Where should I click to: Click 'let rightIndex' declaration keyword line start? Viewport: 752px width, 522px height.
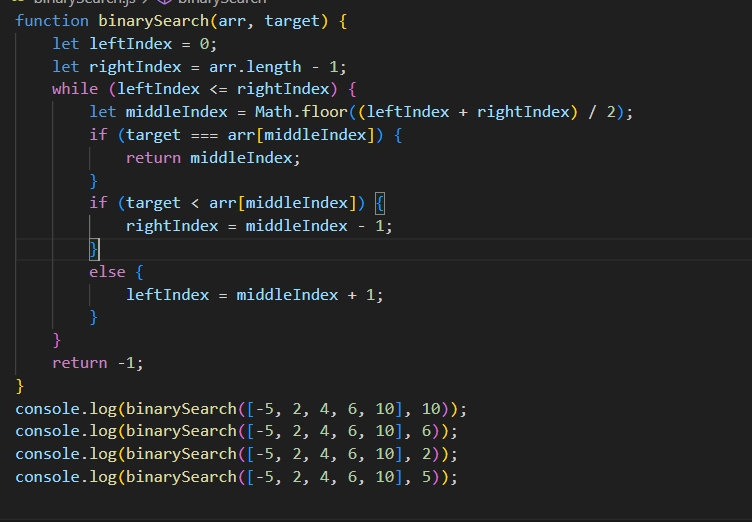click(117, 67)
